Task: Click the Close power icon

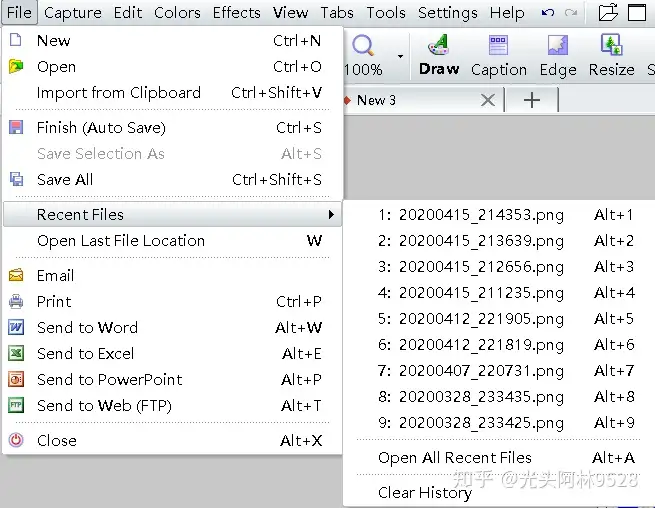Action: click(x=16, y=440)
